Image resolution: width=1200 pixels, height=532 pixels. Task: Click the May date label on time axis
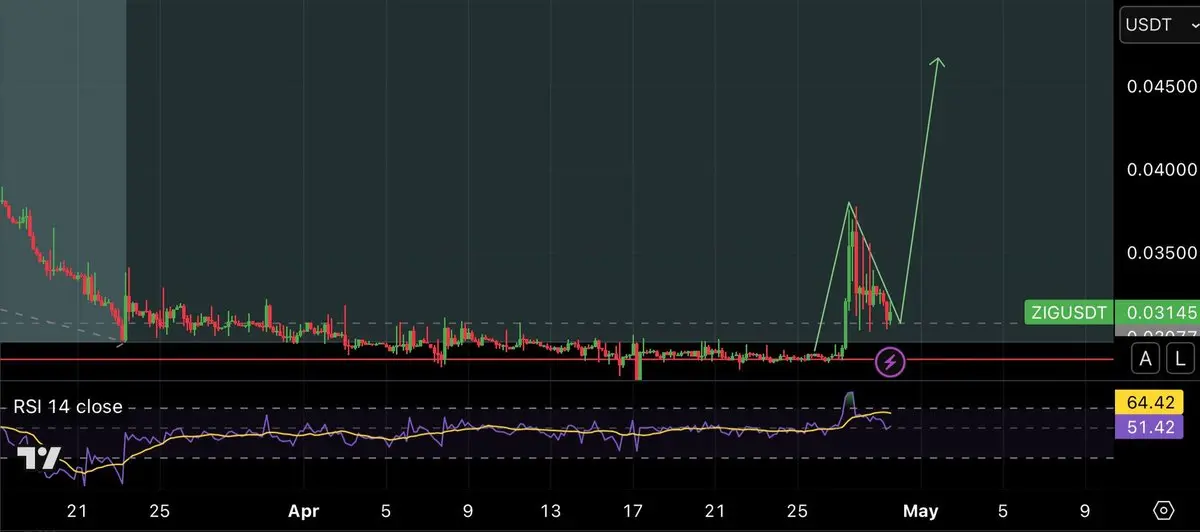click(x=920, y=511)
